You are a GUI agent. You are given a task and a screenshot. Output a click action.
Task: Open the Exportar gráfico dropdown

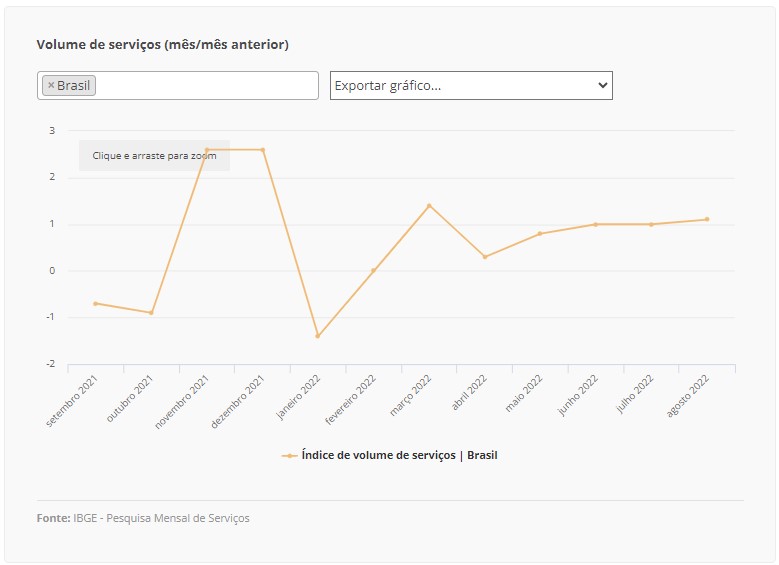point(470,86)
